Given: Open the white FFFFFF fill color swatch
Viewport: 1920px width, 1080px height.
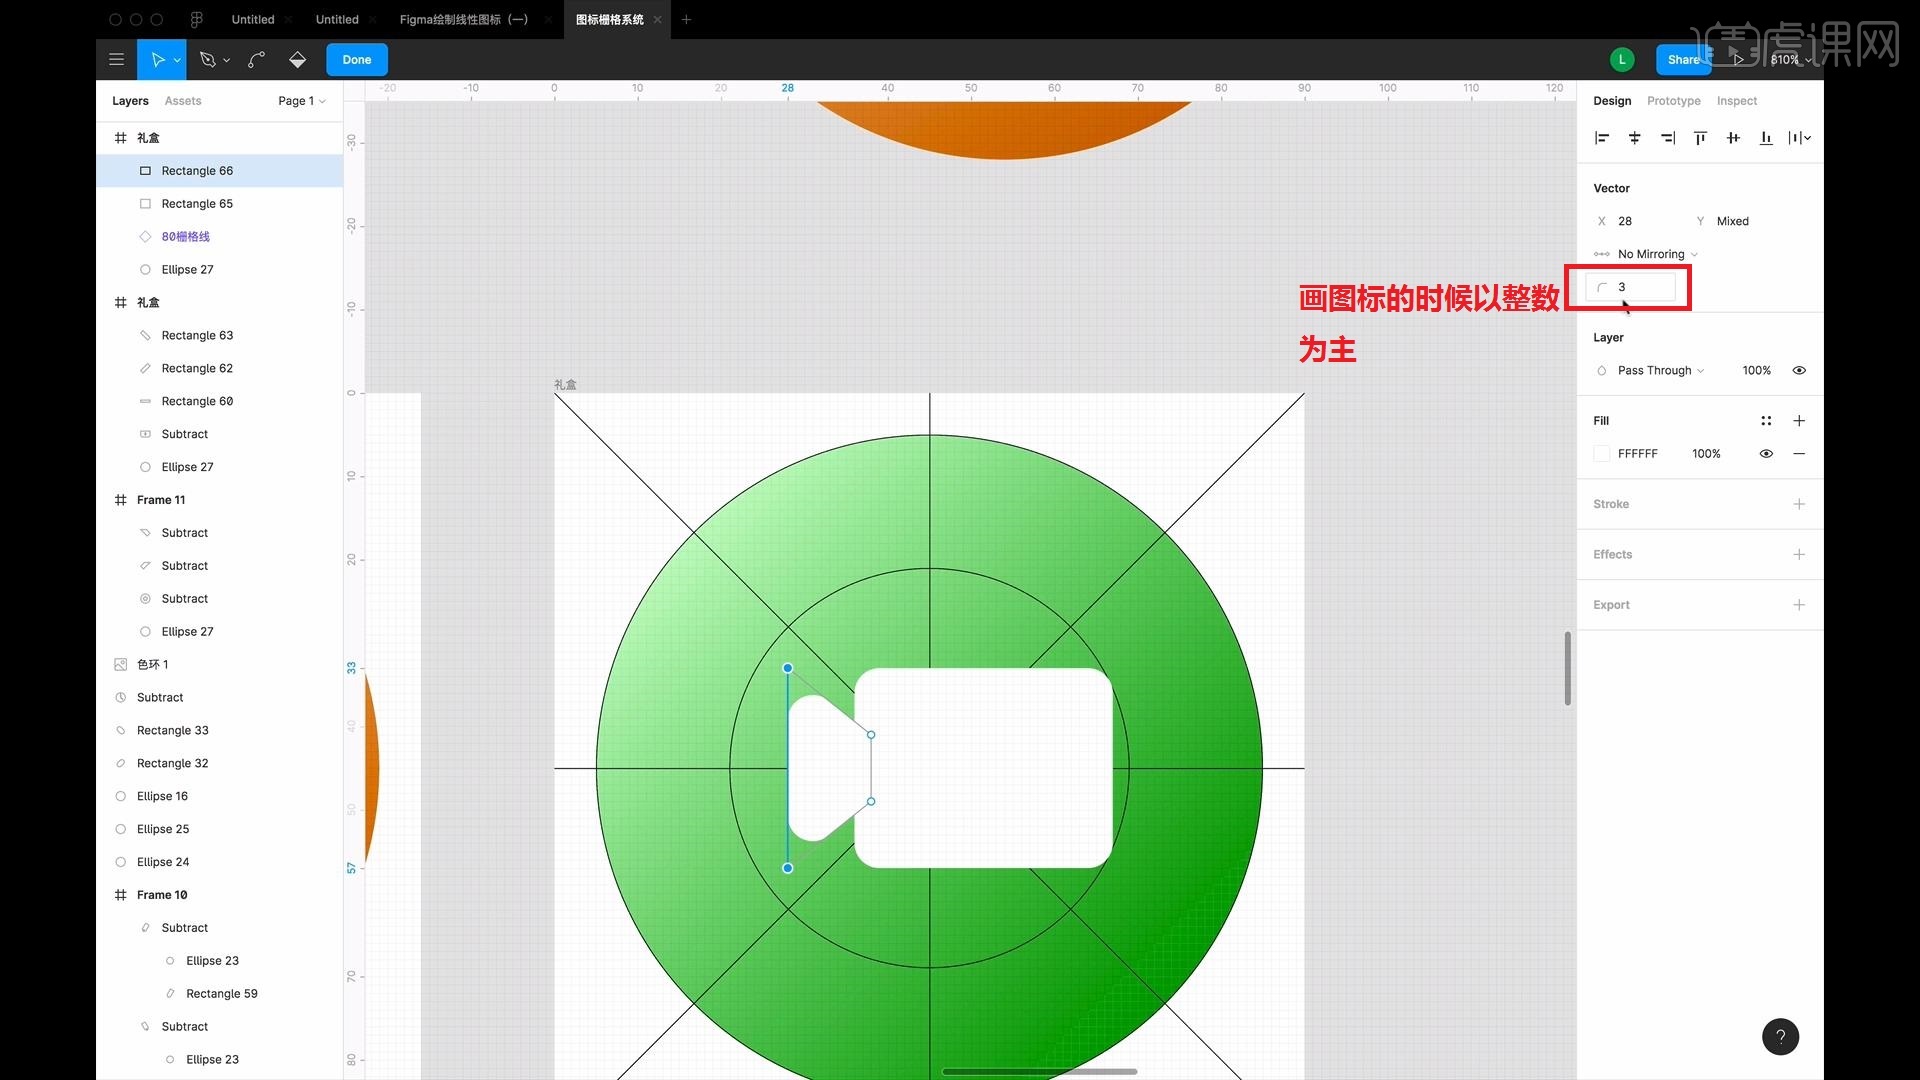Looking at the screenshot, I should (x=1602, y=454).
